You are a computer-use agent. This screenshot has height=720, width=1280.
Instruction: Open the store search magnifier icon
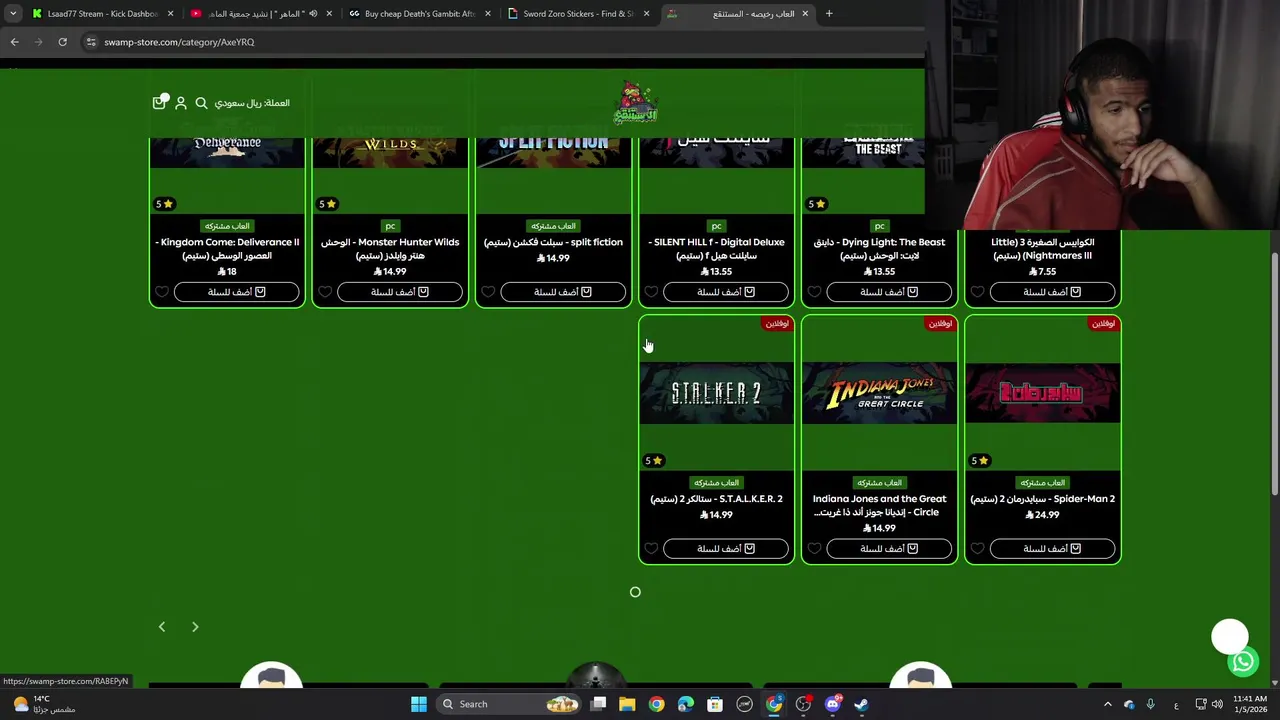(201, 103)
